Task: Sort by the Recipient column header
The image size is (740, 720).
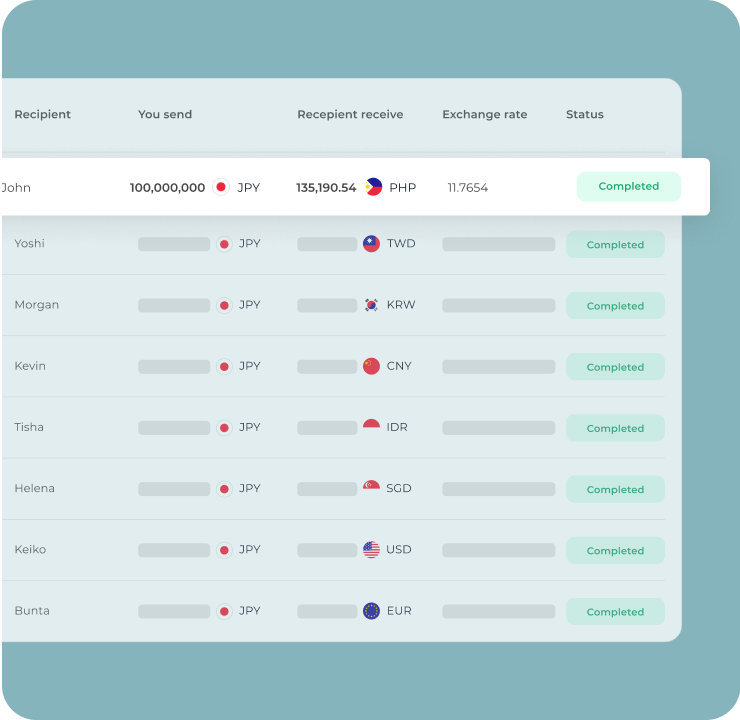Action: 42,114
